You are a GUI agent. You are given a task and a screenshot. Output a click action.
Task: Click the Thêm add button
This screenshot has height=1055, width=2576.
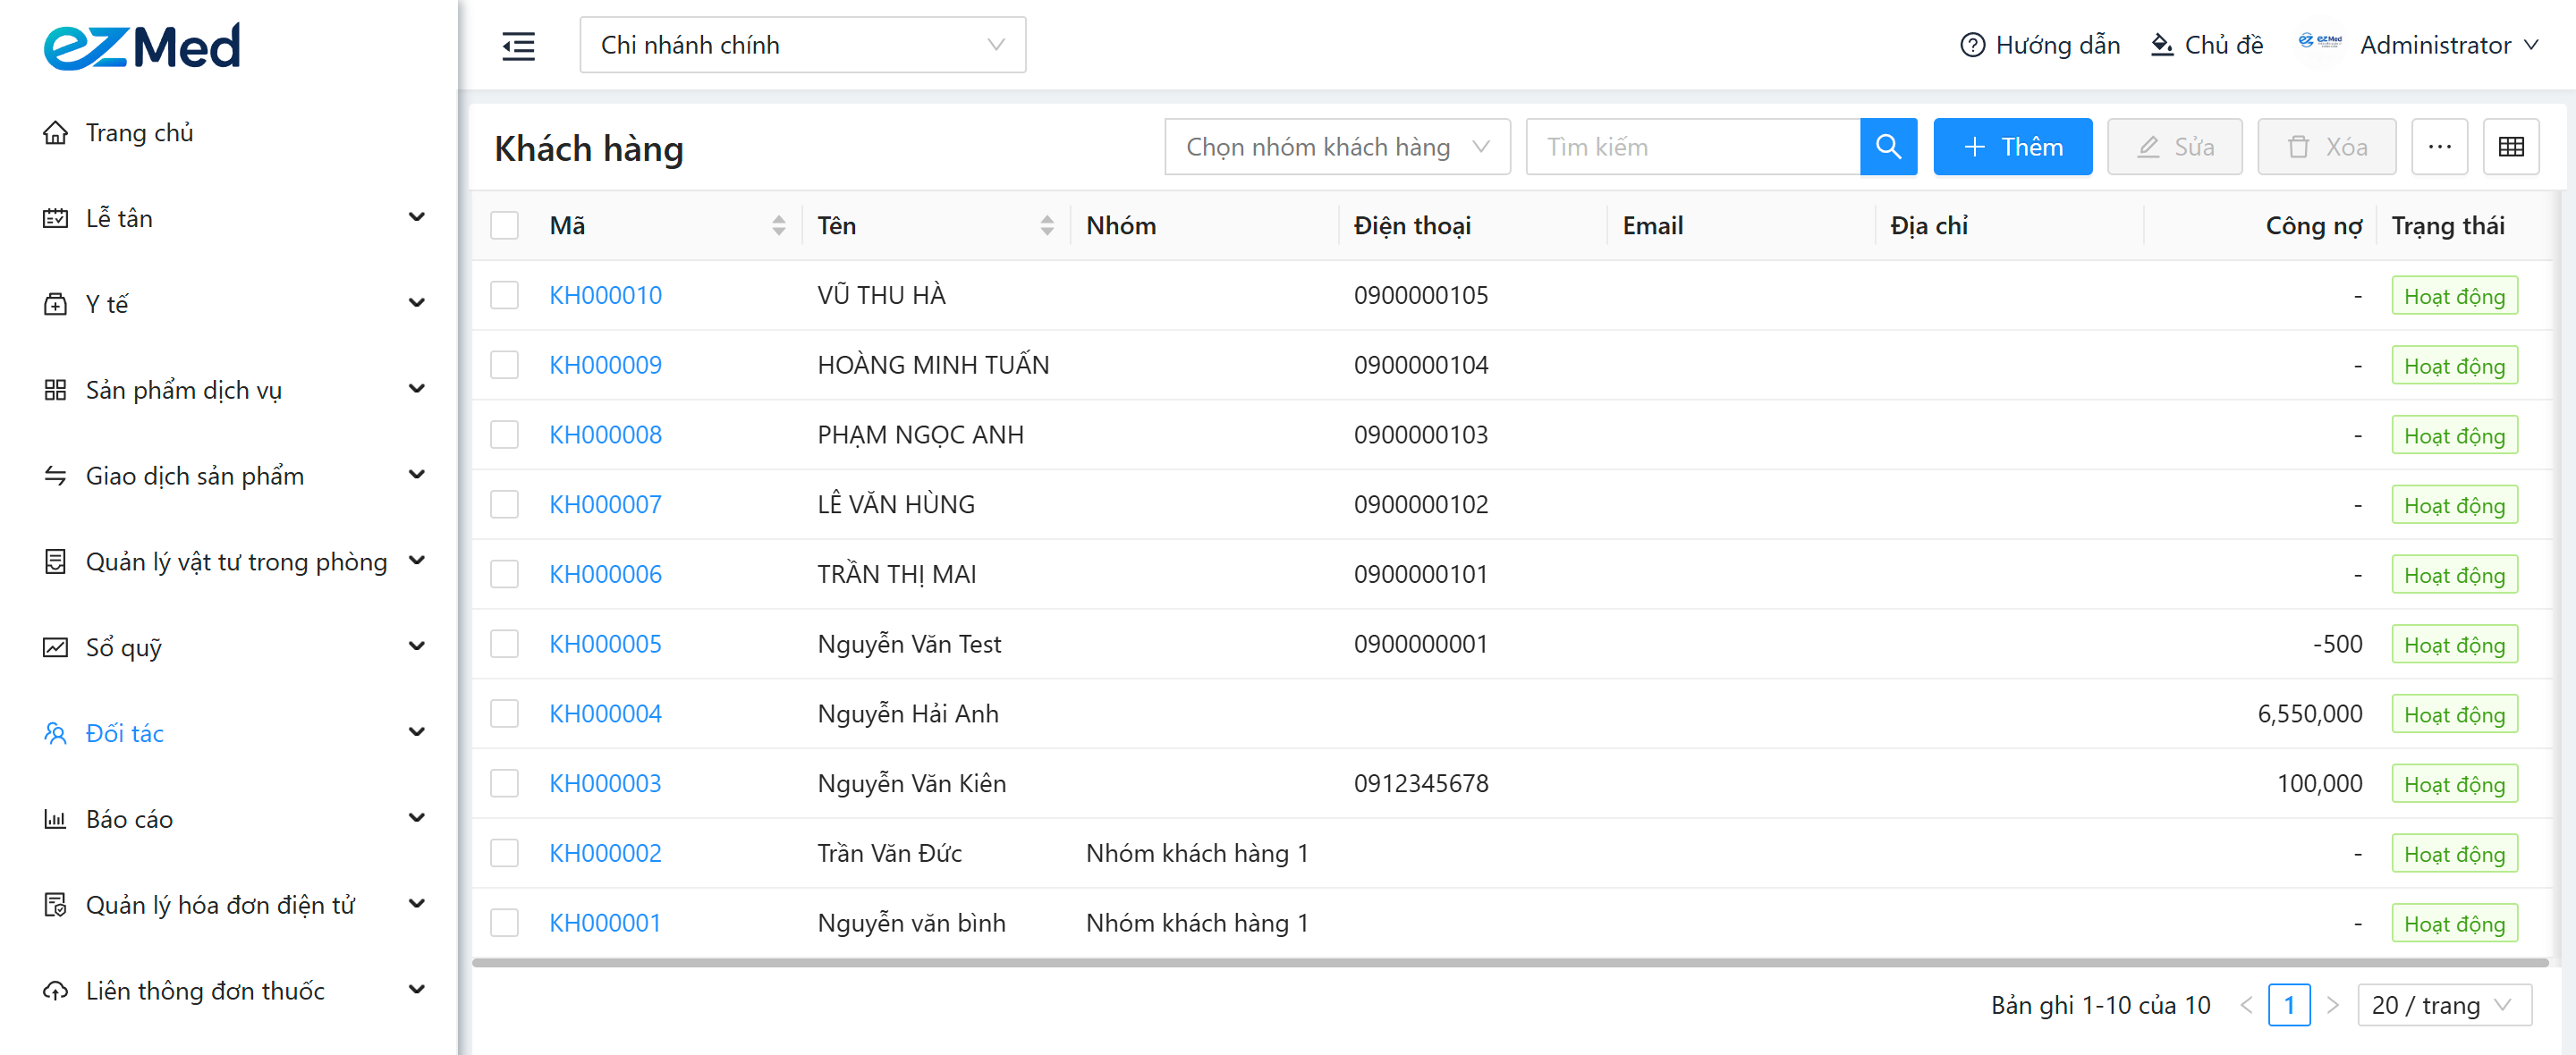tap(2012, 147)
